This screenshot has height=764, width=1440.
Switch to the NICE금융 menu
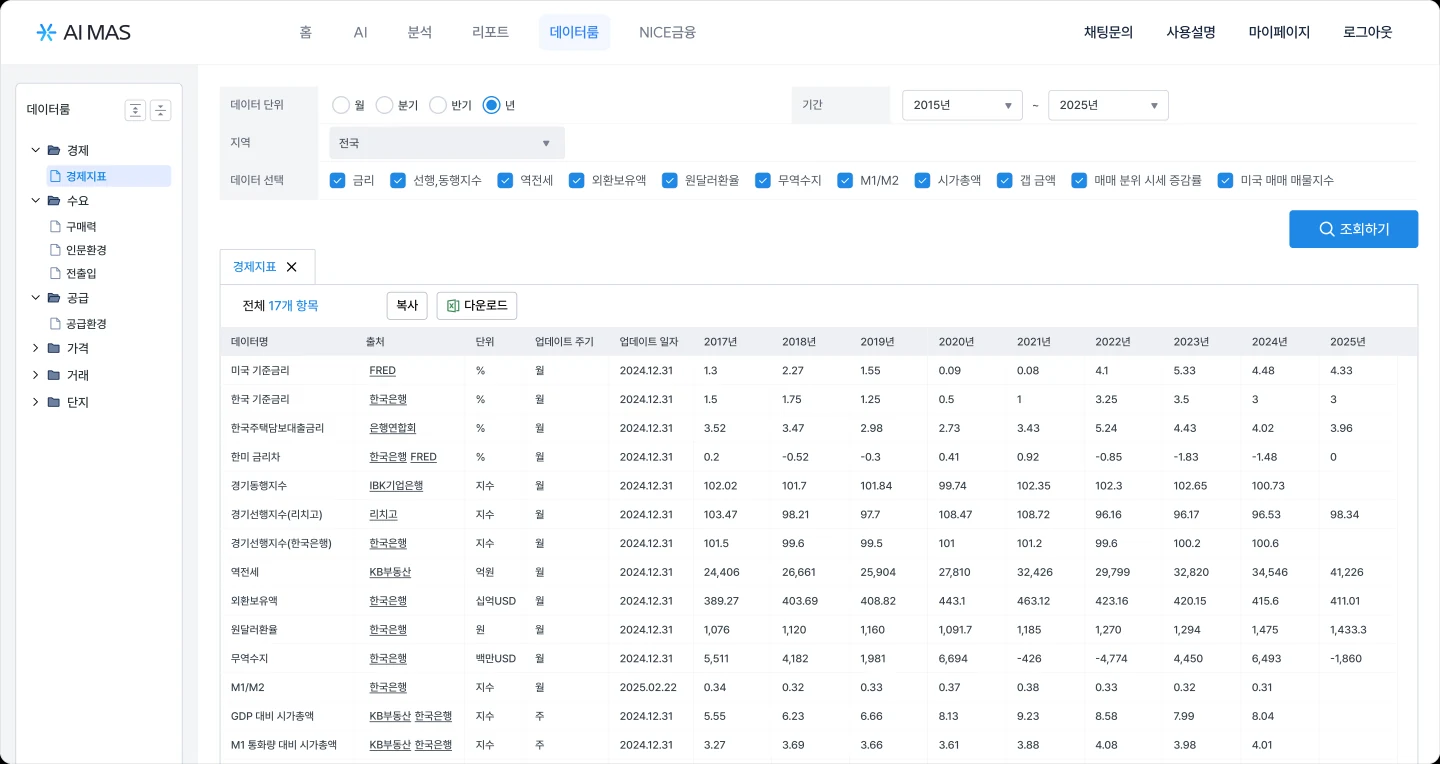(668, 32)
